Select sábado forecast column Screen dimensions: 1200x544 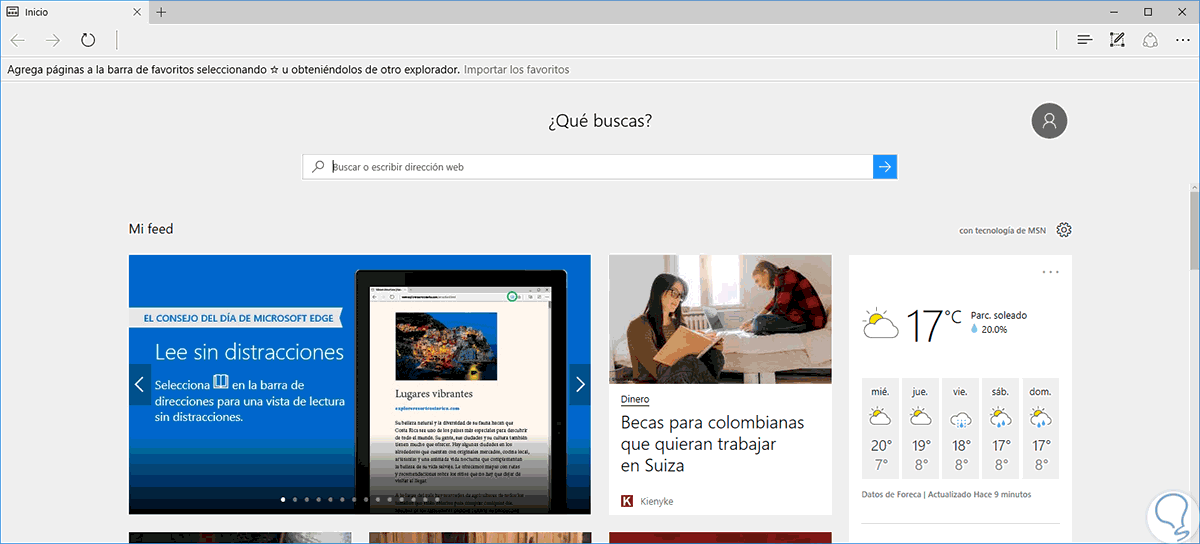[x=1000, y=427]
